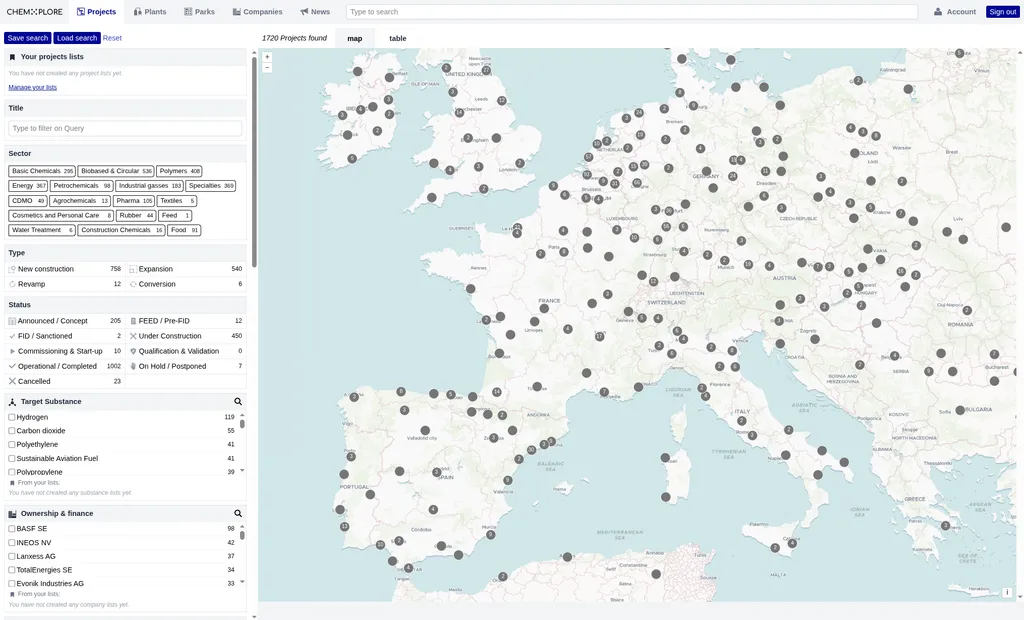Click the Load search button
Image resolution: width=1024 pixels, height=620 pixels.
pyautogui.click(x=77, y=38)
